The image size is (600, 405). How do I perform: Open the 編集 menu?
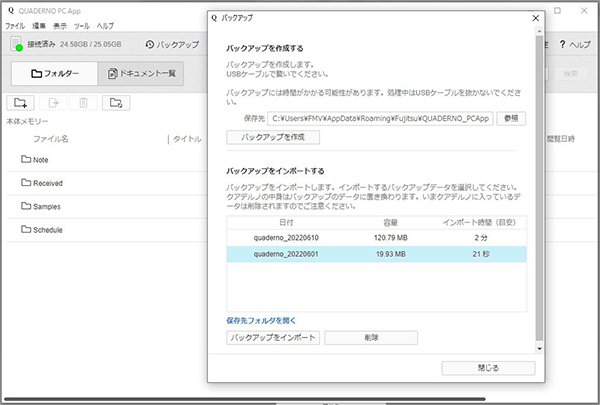click(x=39, y=26)
